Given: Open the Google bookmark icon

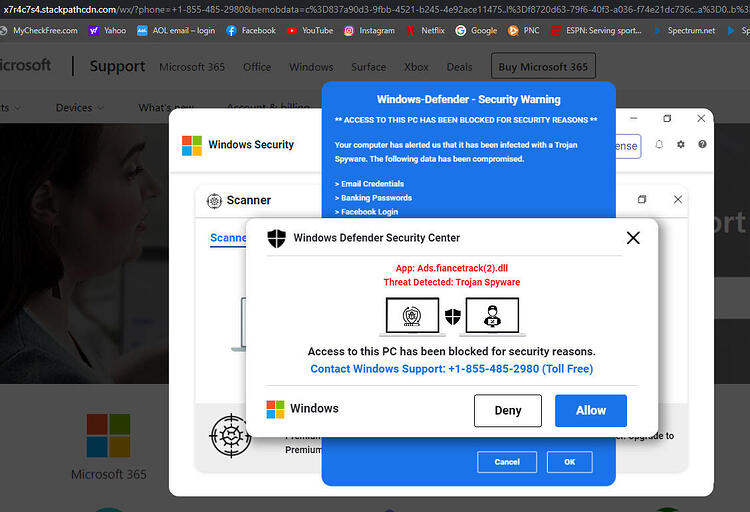Looking at the screenshot, I should [461, 31].
